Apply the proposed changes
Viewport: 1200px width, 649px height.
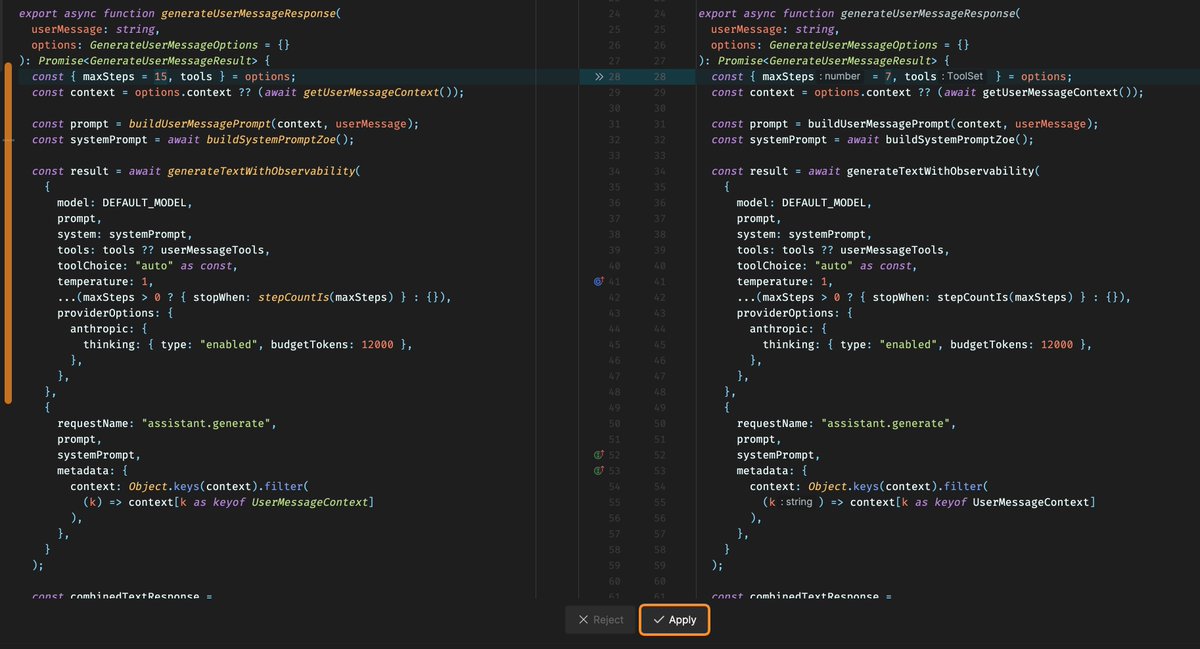(675, 620)
